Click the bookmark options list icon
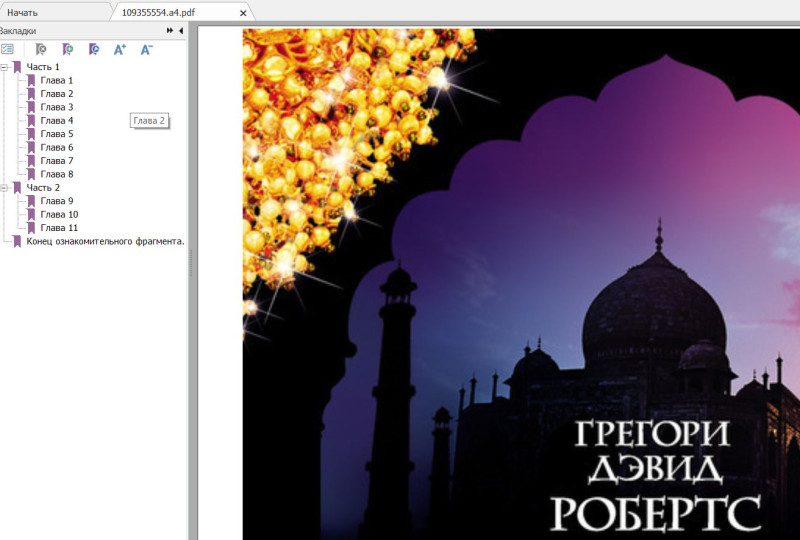Image resolution: width=800 pixels, height=540 pixels. [8, 49]
